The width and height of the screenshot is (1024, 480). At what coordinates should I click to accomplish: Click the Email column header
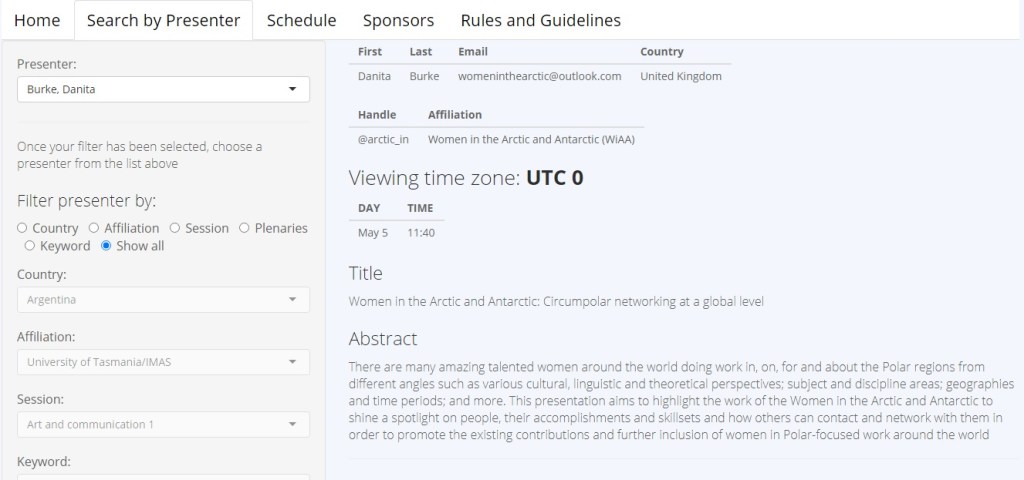point(472,51)
